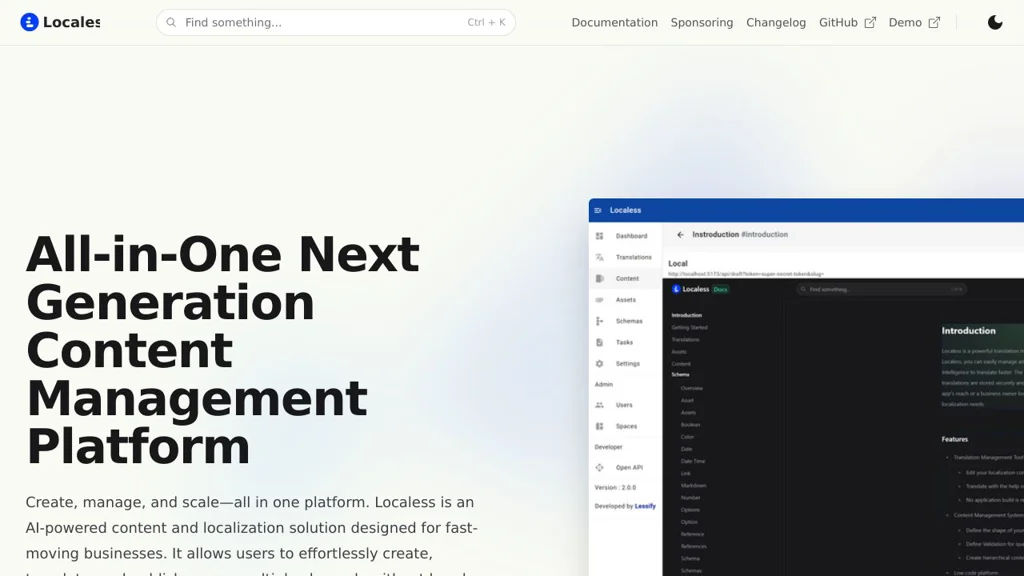
Task: Open the Demo external link
Action: point(914,22)
